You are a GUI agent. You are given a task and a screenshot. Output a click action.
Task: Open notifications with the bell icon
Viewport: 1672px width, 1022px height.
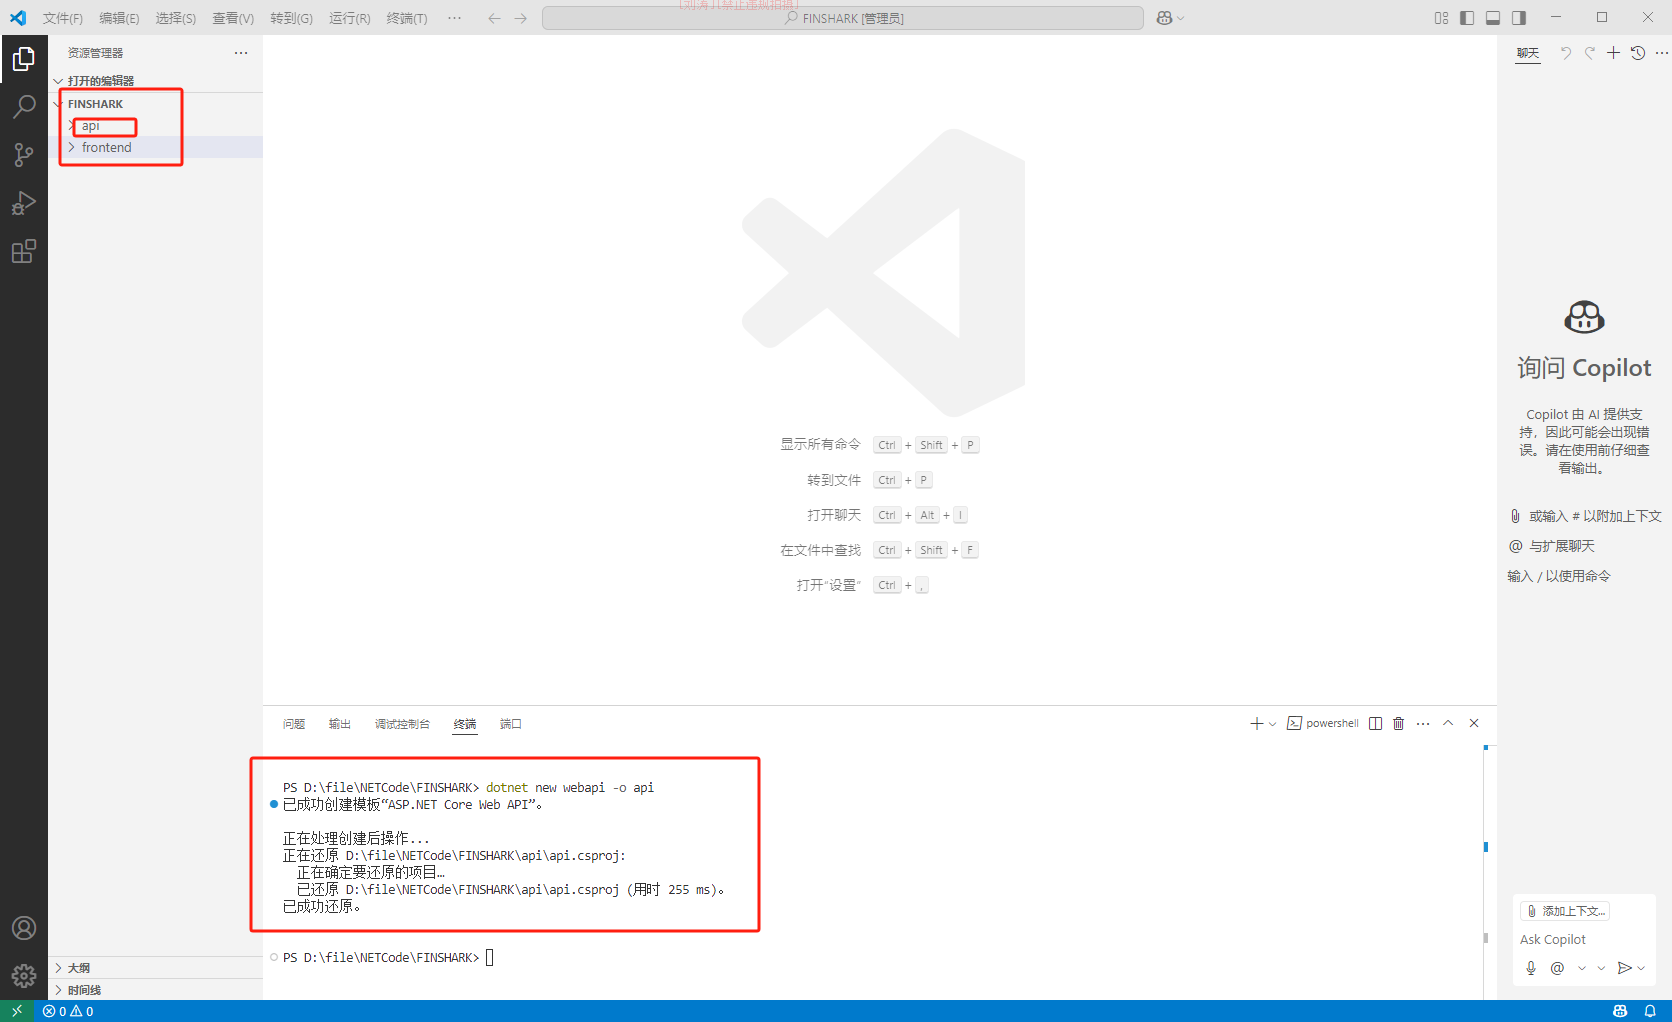1650,1011
